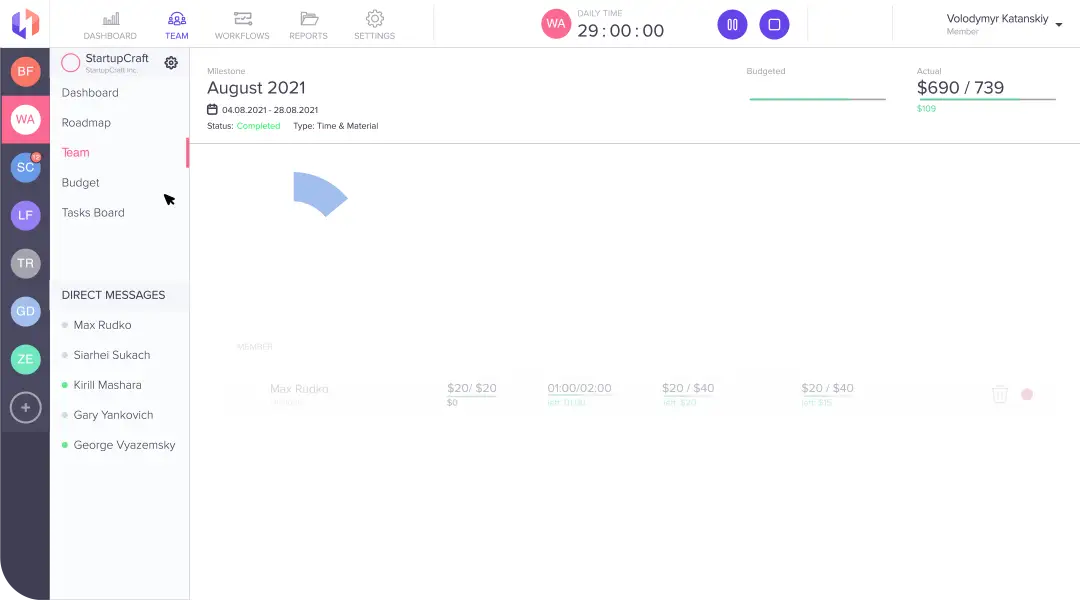The width and height of the screenshot is (1080, 600).
Task: Open Workflows from the top navigation
Action: tap(242, 24)
